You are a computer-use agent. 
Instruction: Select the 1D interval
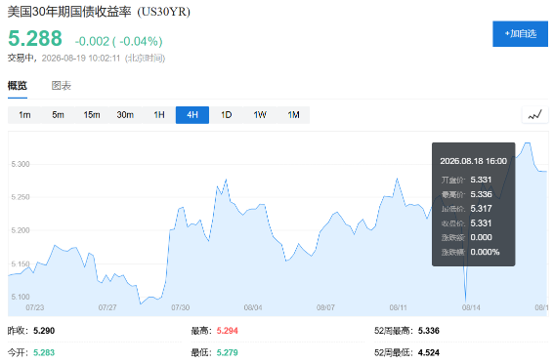226,115
